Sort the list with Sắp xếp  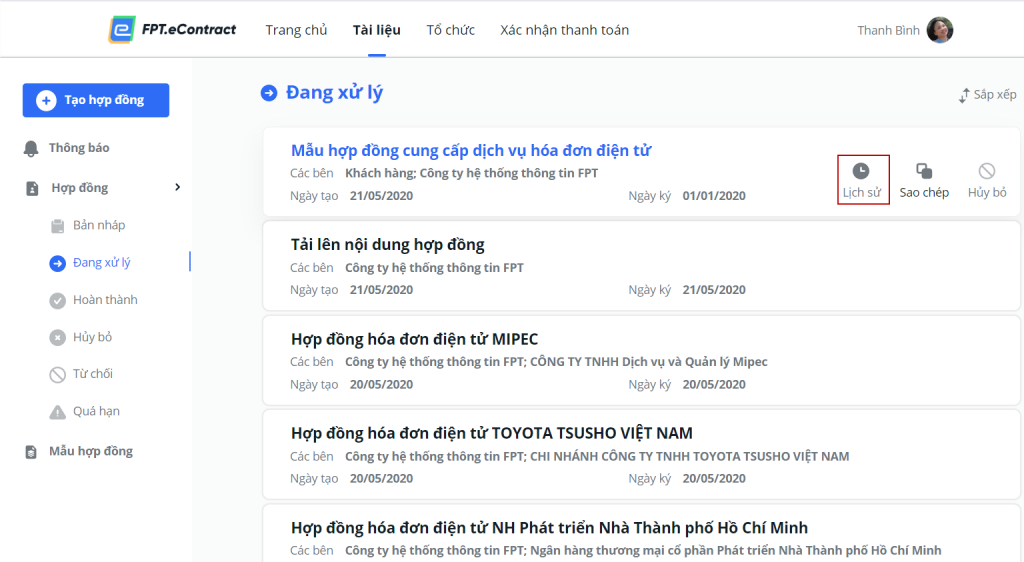[x=987, y=95]
